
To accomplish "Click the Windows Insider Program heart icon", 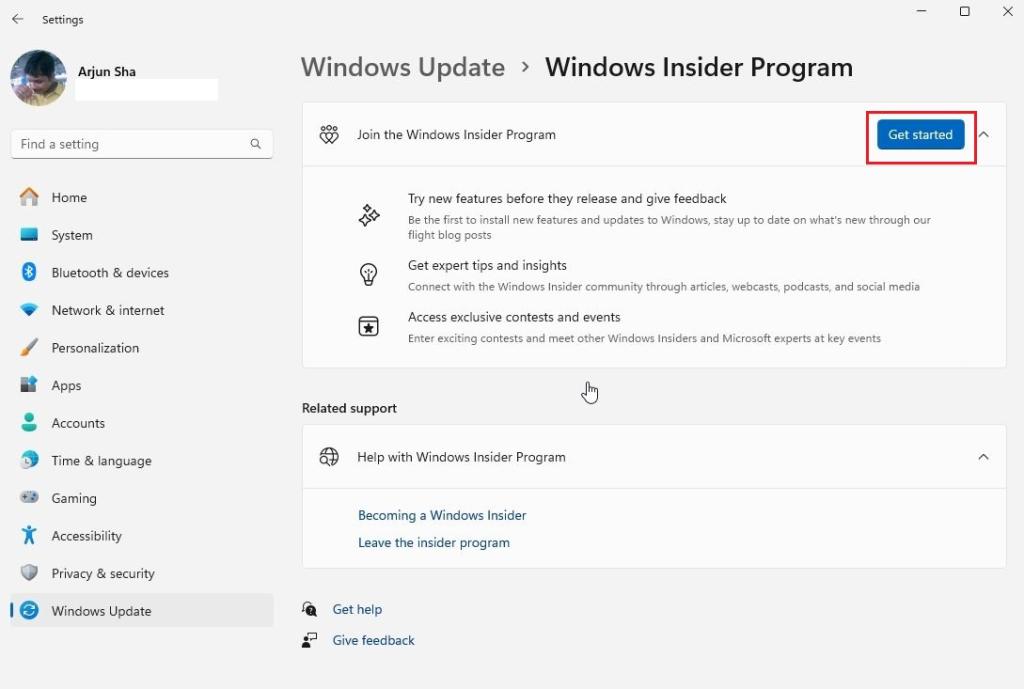I will (x=328, y=134).
